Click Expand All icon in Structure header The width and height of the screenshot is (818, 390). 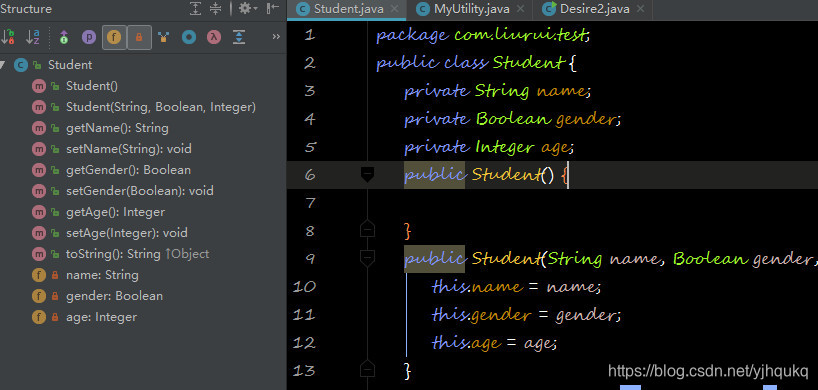tap(195, 8)
